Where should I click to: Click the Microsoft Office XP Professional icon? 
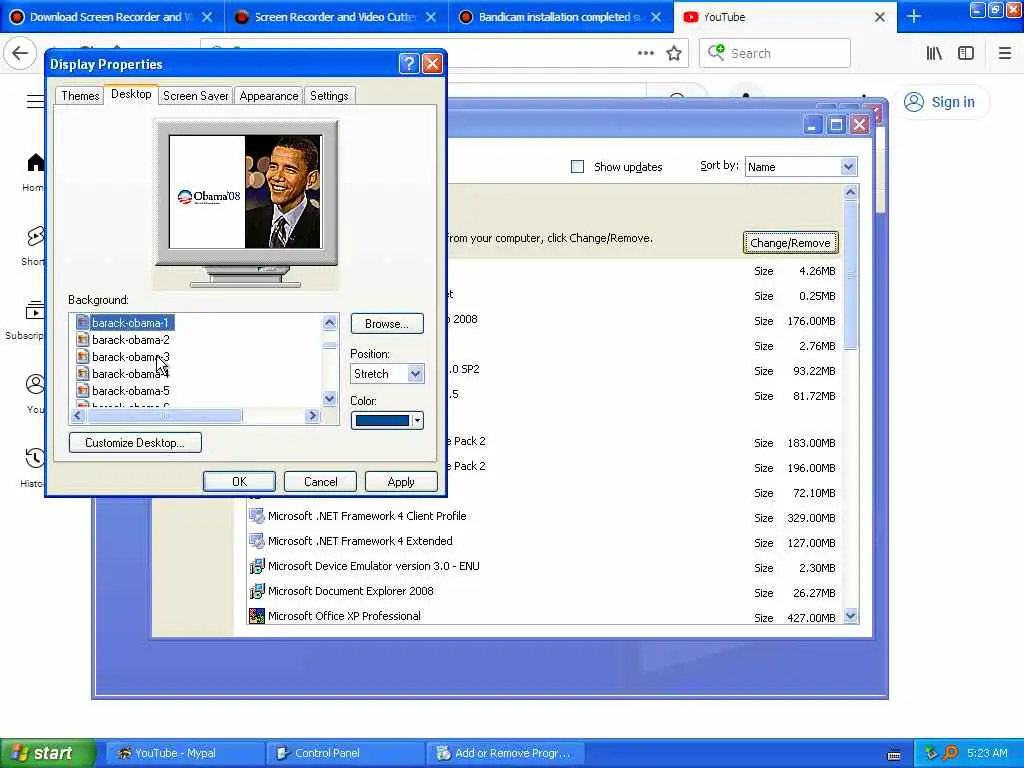[257, 616]
